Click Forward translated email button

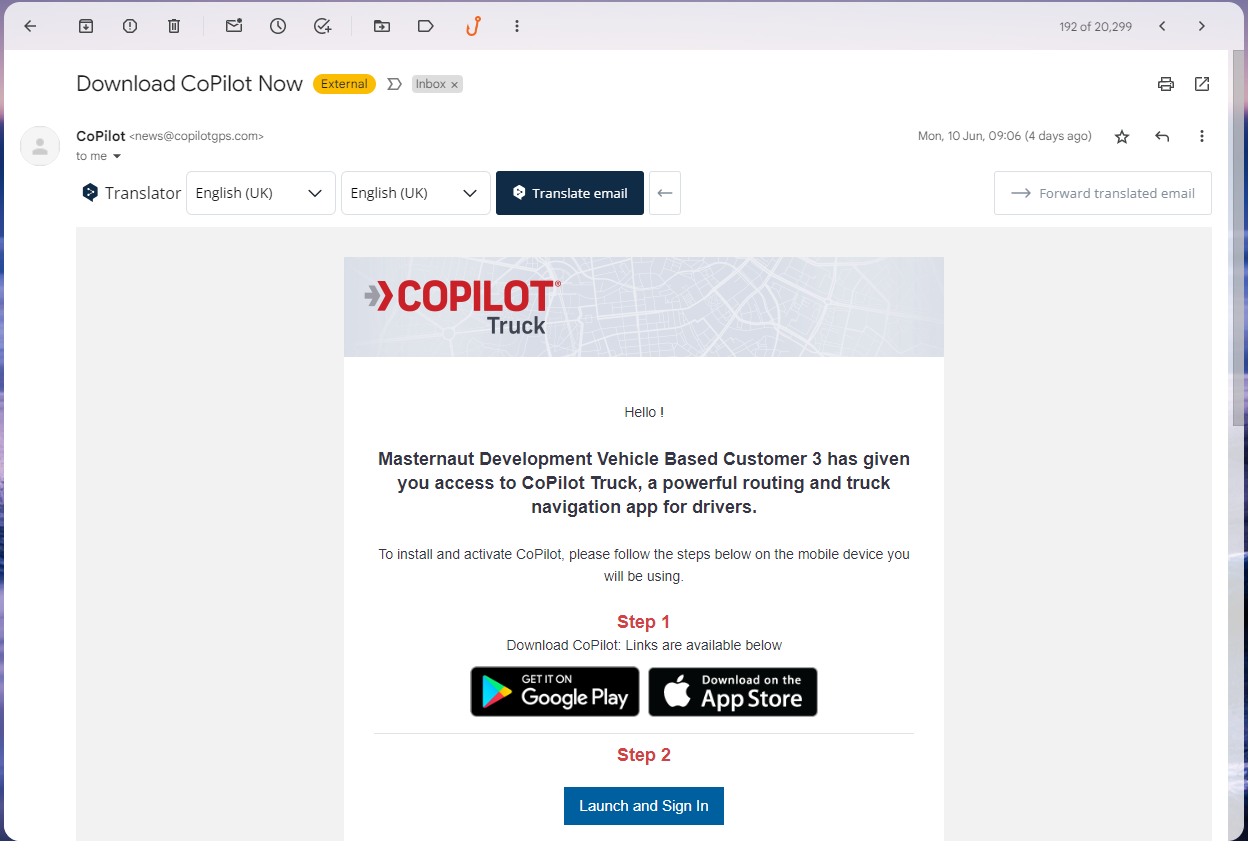coord(1103,193)
